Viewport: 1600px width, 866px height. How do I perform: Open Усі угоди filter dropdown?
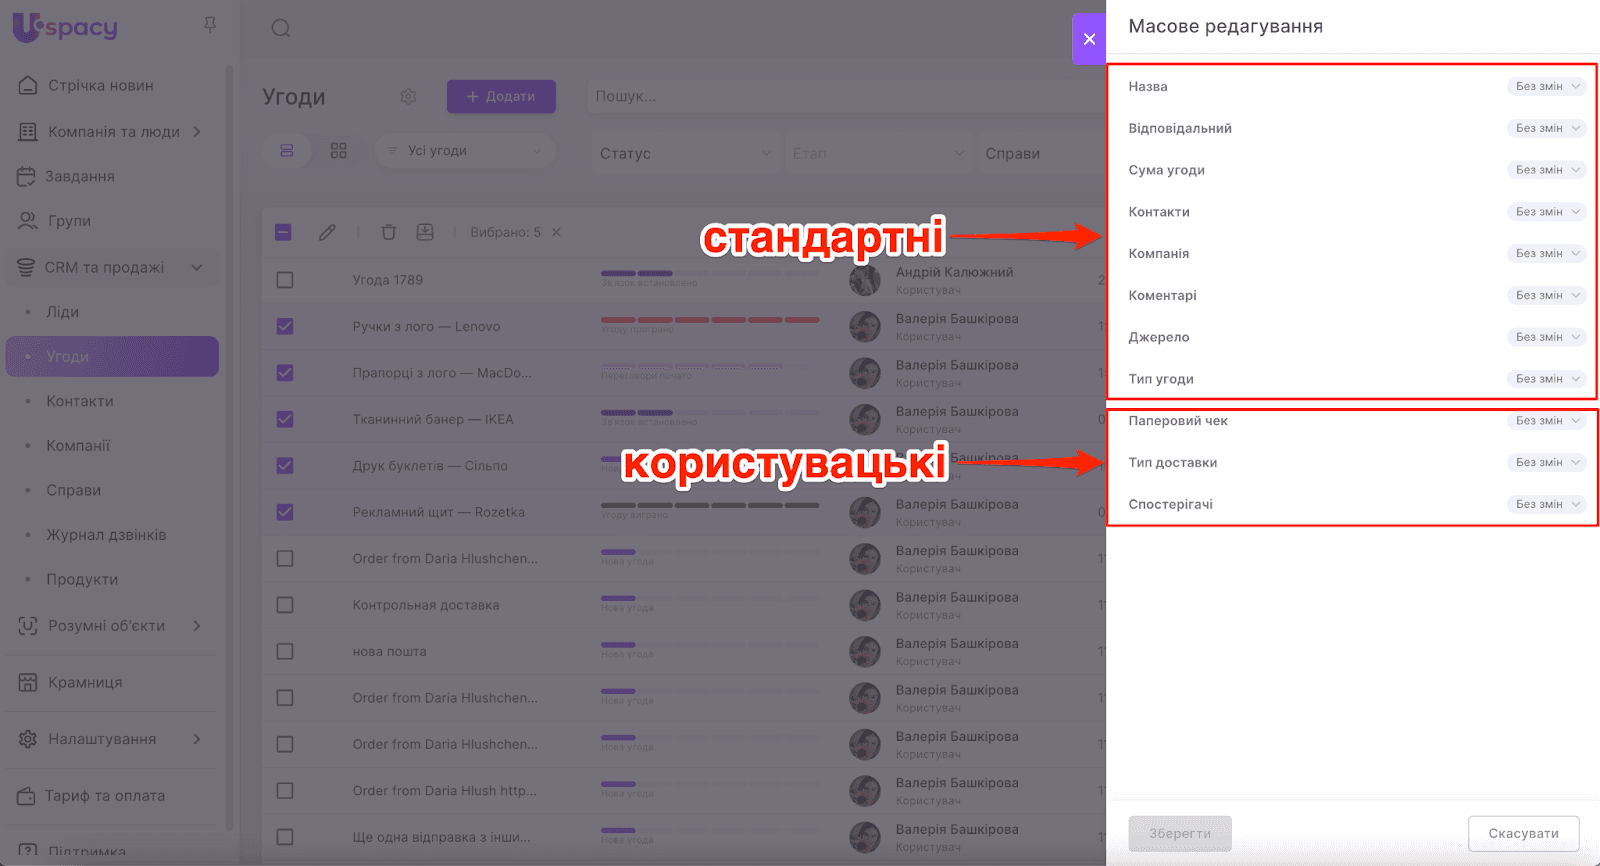pyautogui.click(x=465, y=151)
